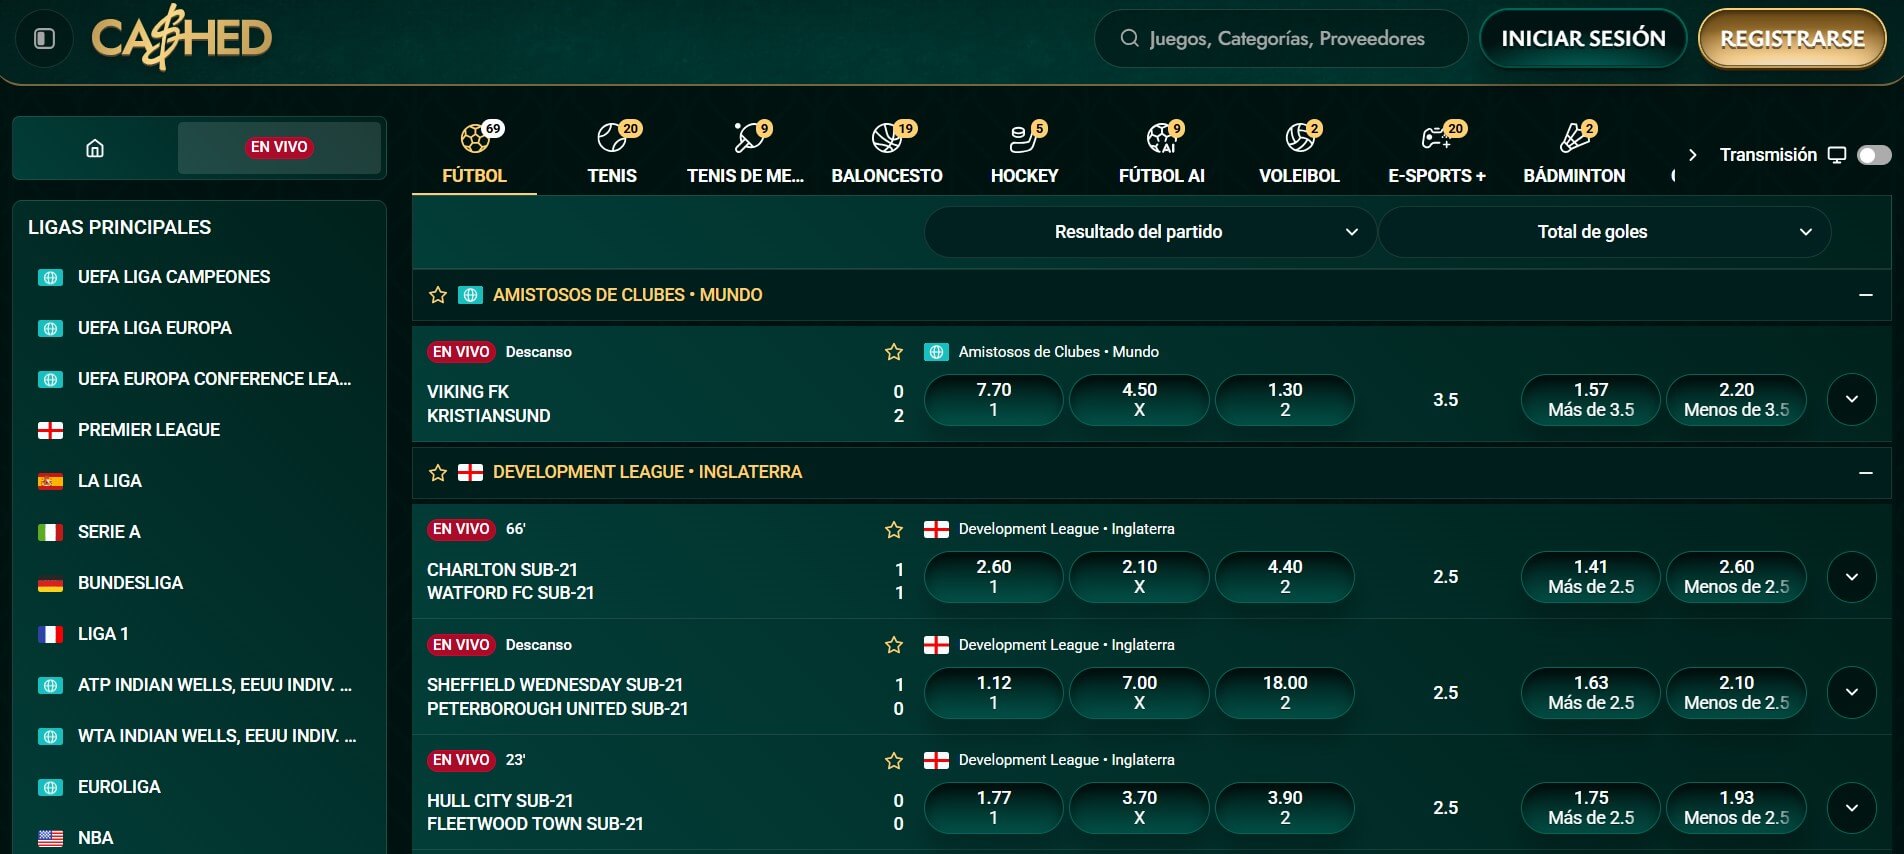The height and width of the screenshot is (854, 1904).
Task: Star the Sheffield Wednesday Sub-21 match
Action: 894,645
